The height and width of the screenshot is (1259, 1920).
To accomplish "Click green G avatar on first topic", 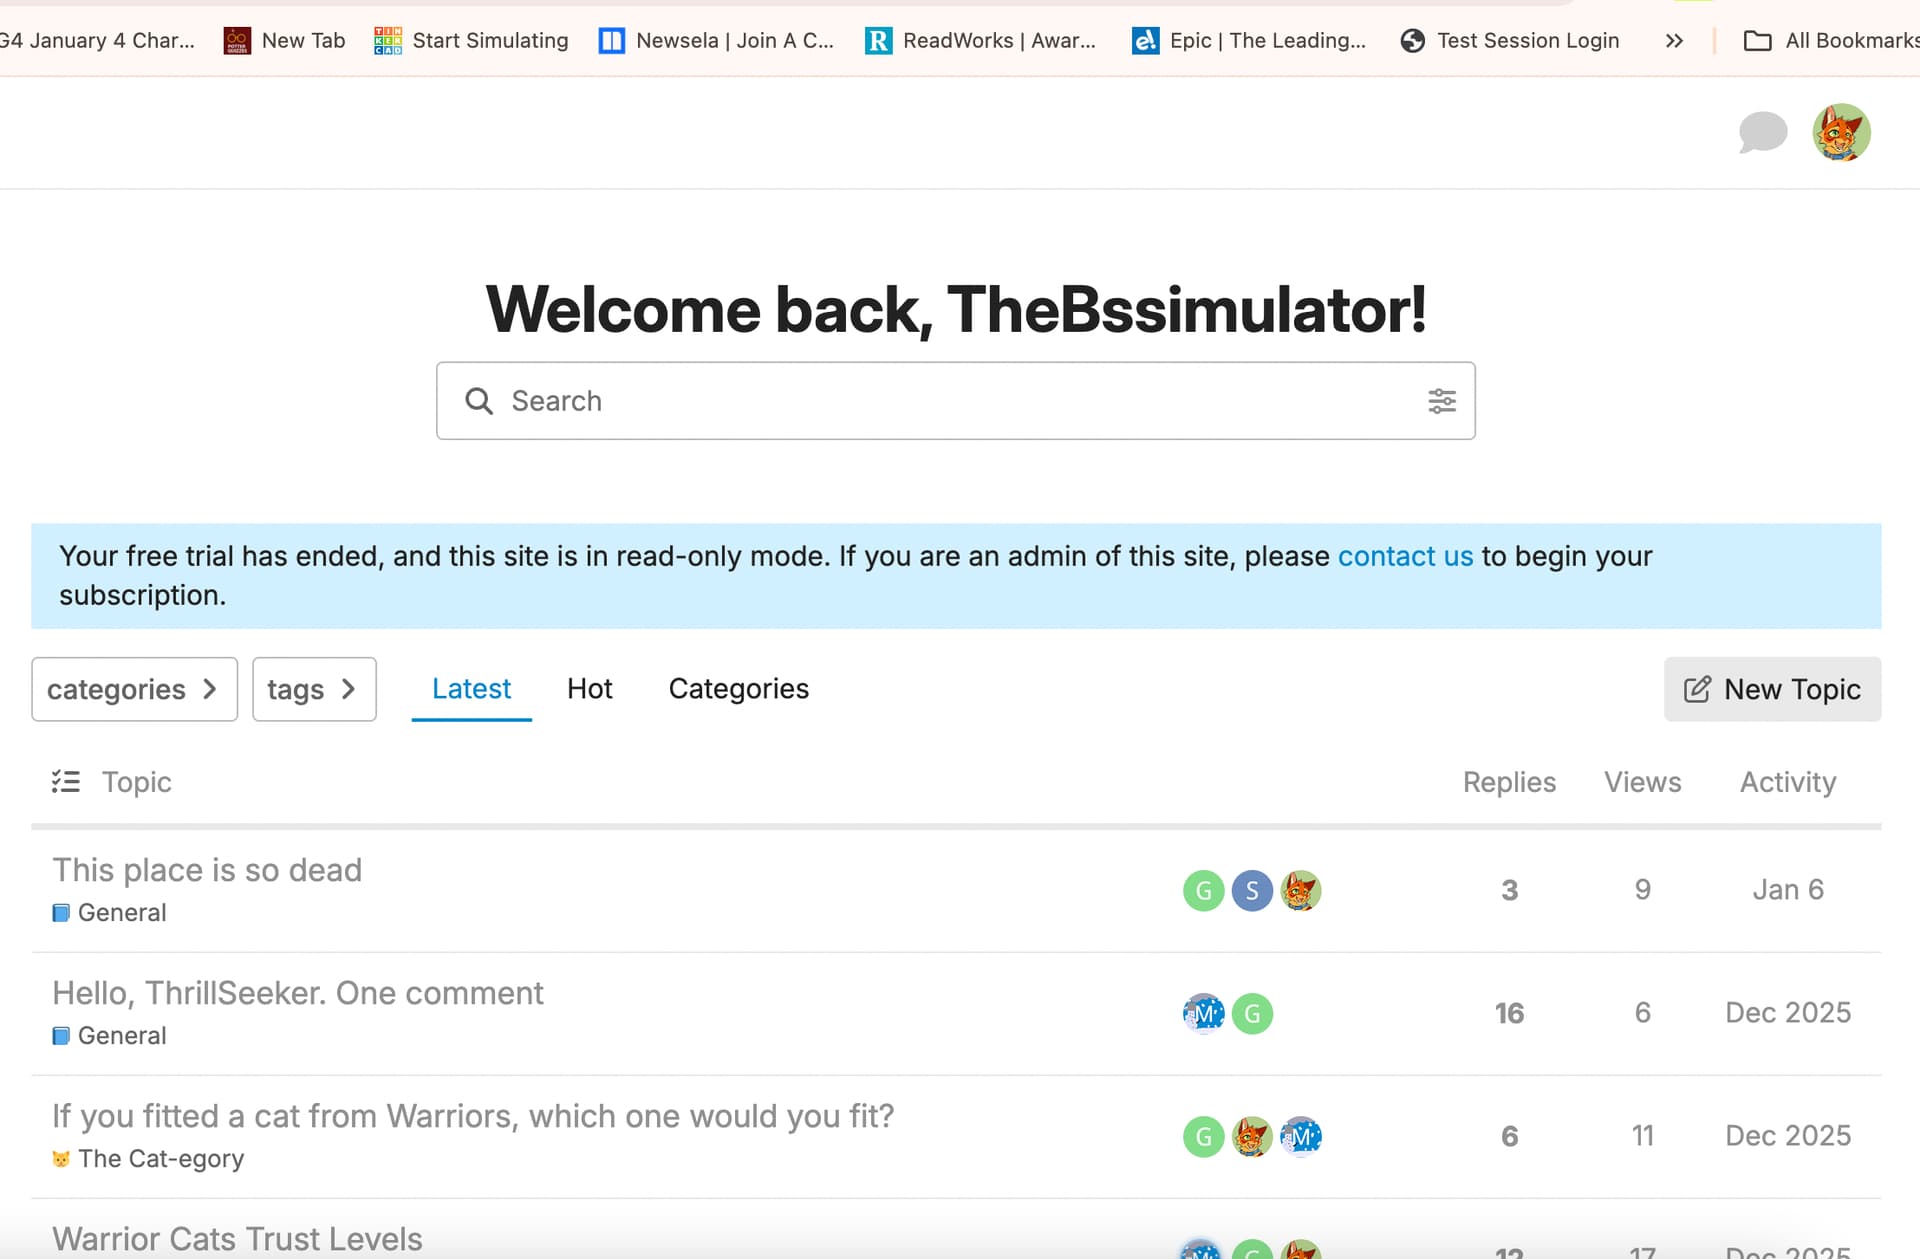I will click(x=1203, y=890).
